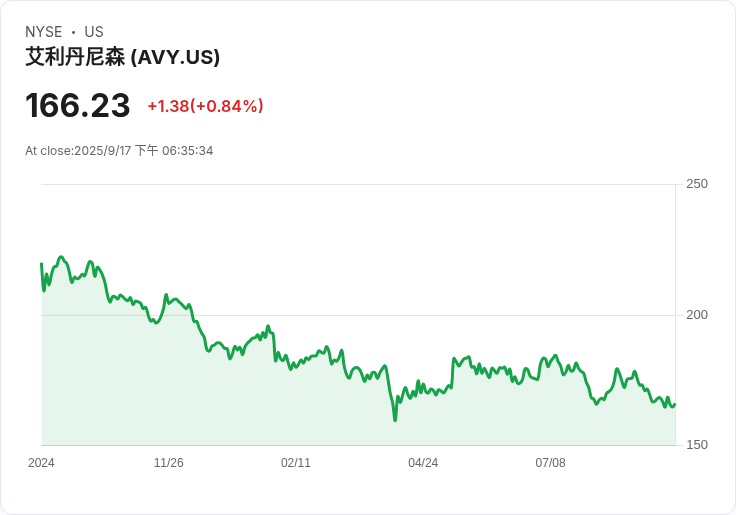Click the rightmost end of the price line

click(x=675, y=405)
